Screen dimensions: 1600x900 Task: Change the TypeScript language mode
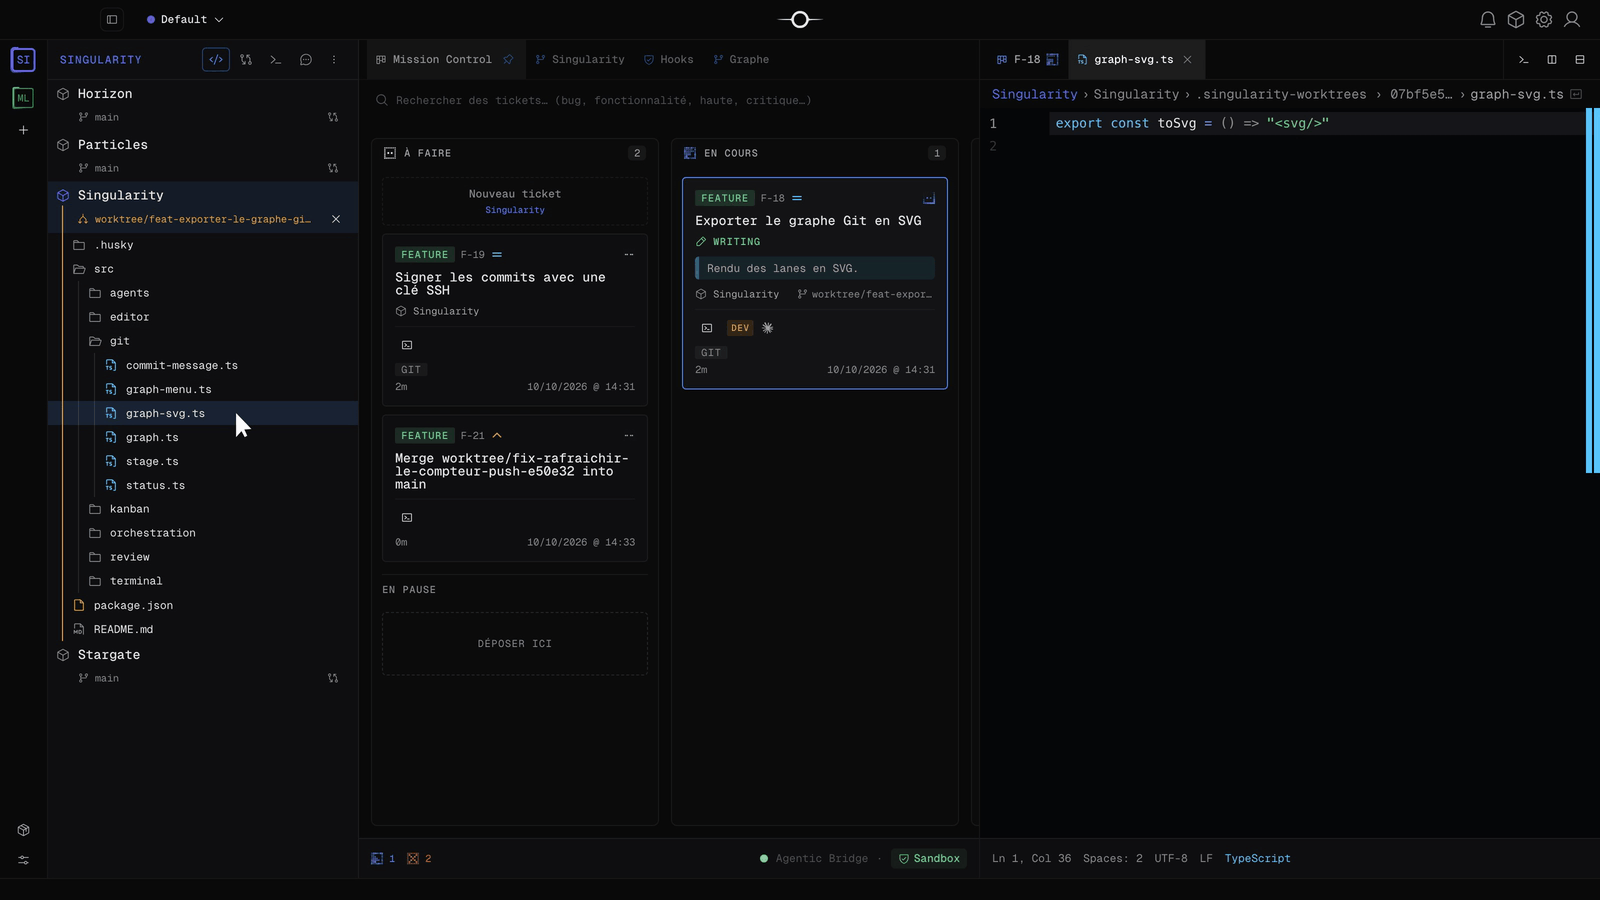click(x=1257, y=859)
